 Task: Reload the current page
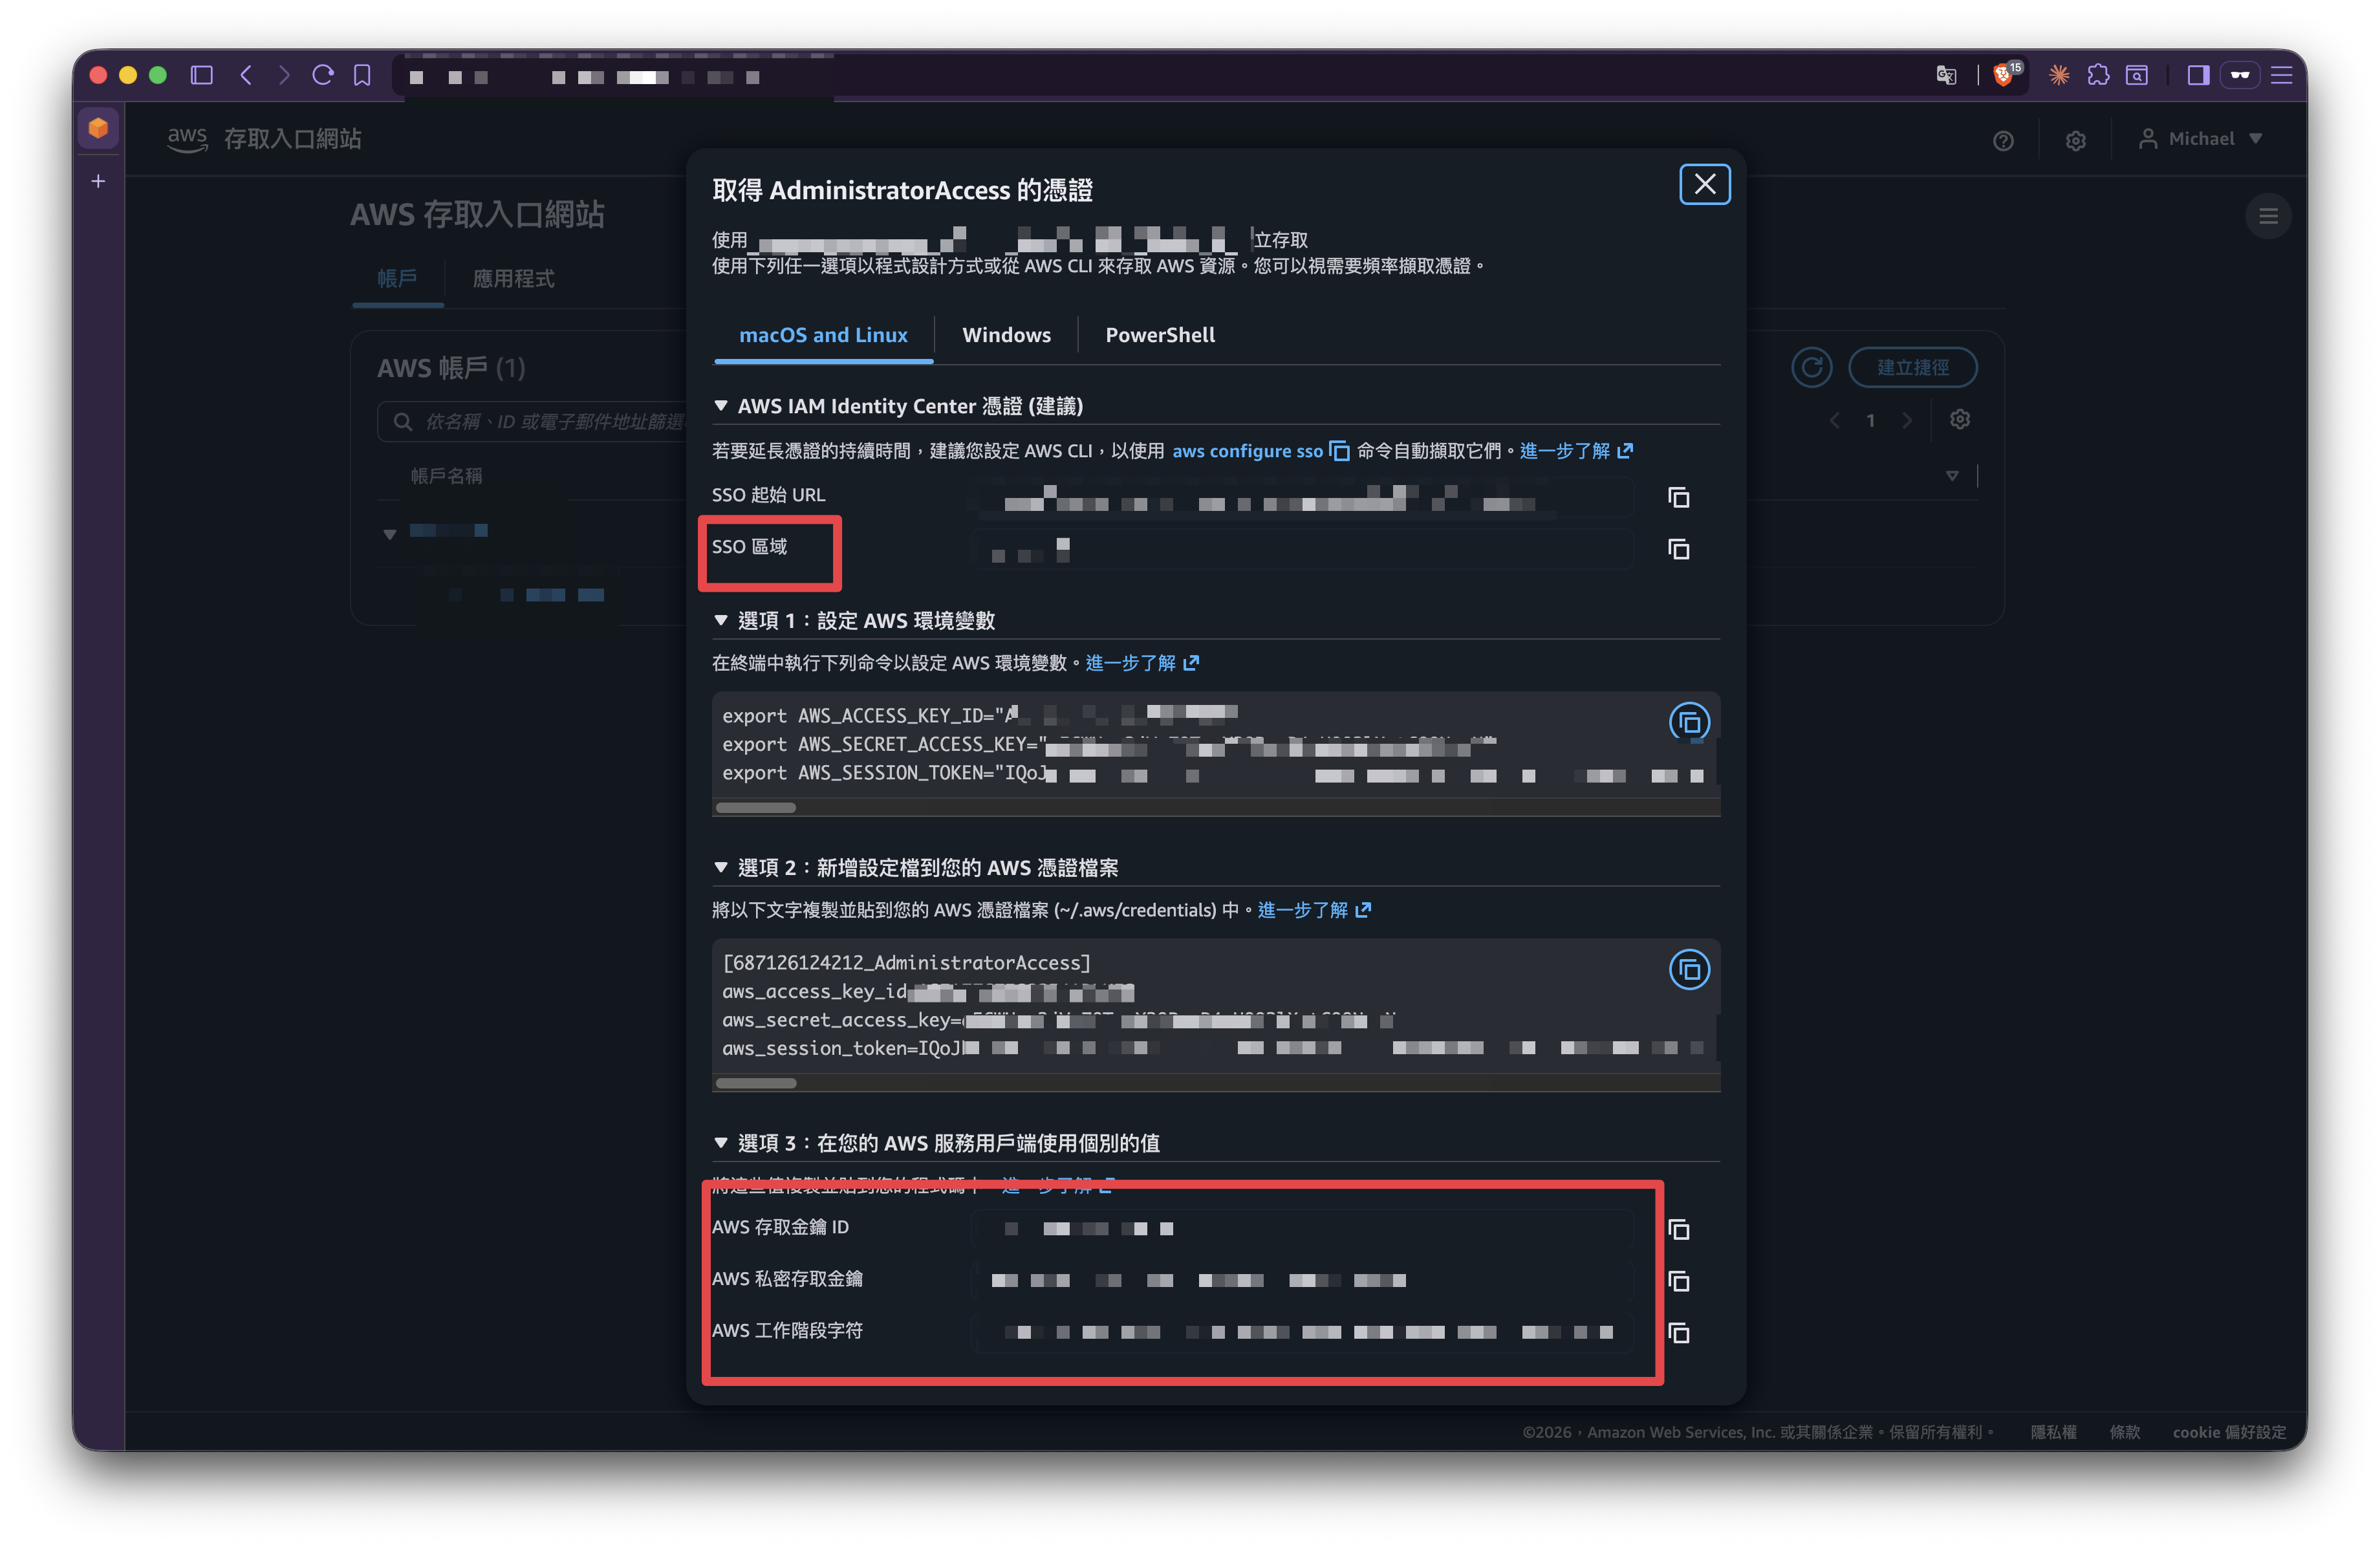pos(323,75)
